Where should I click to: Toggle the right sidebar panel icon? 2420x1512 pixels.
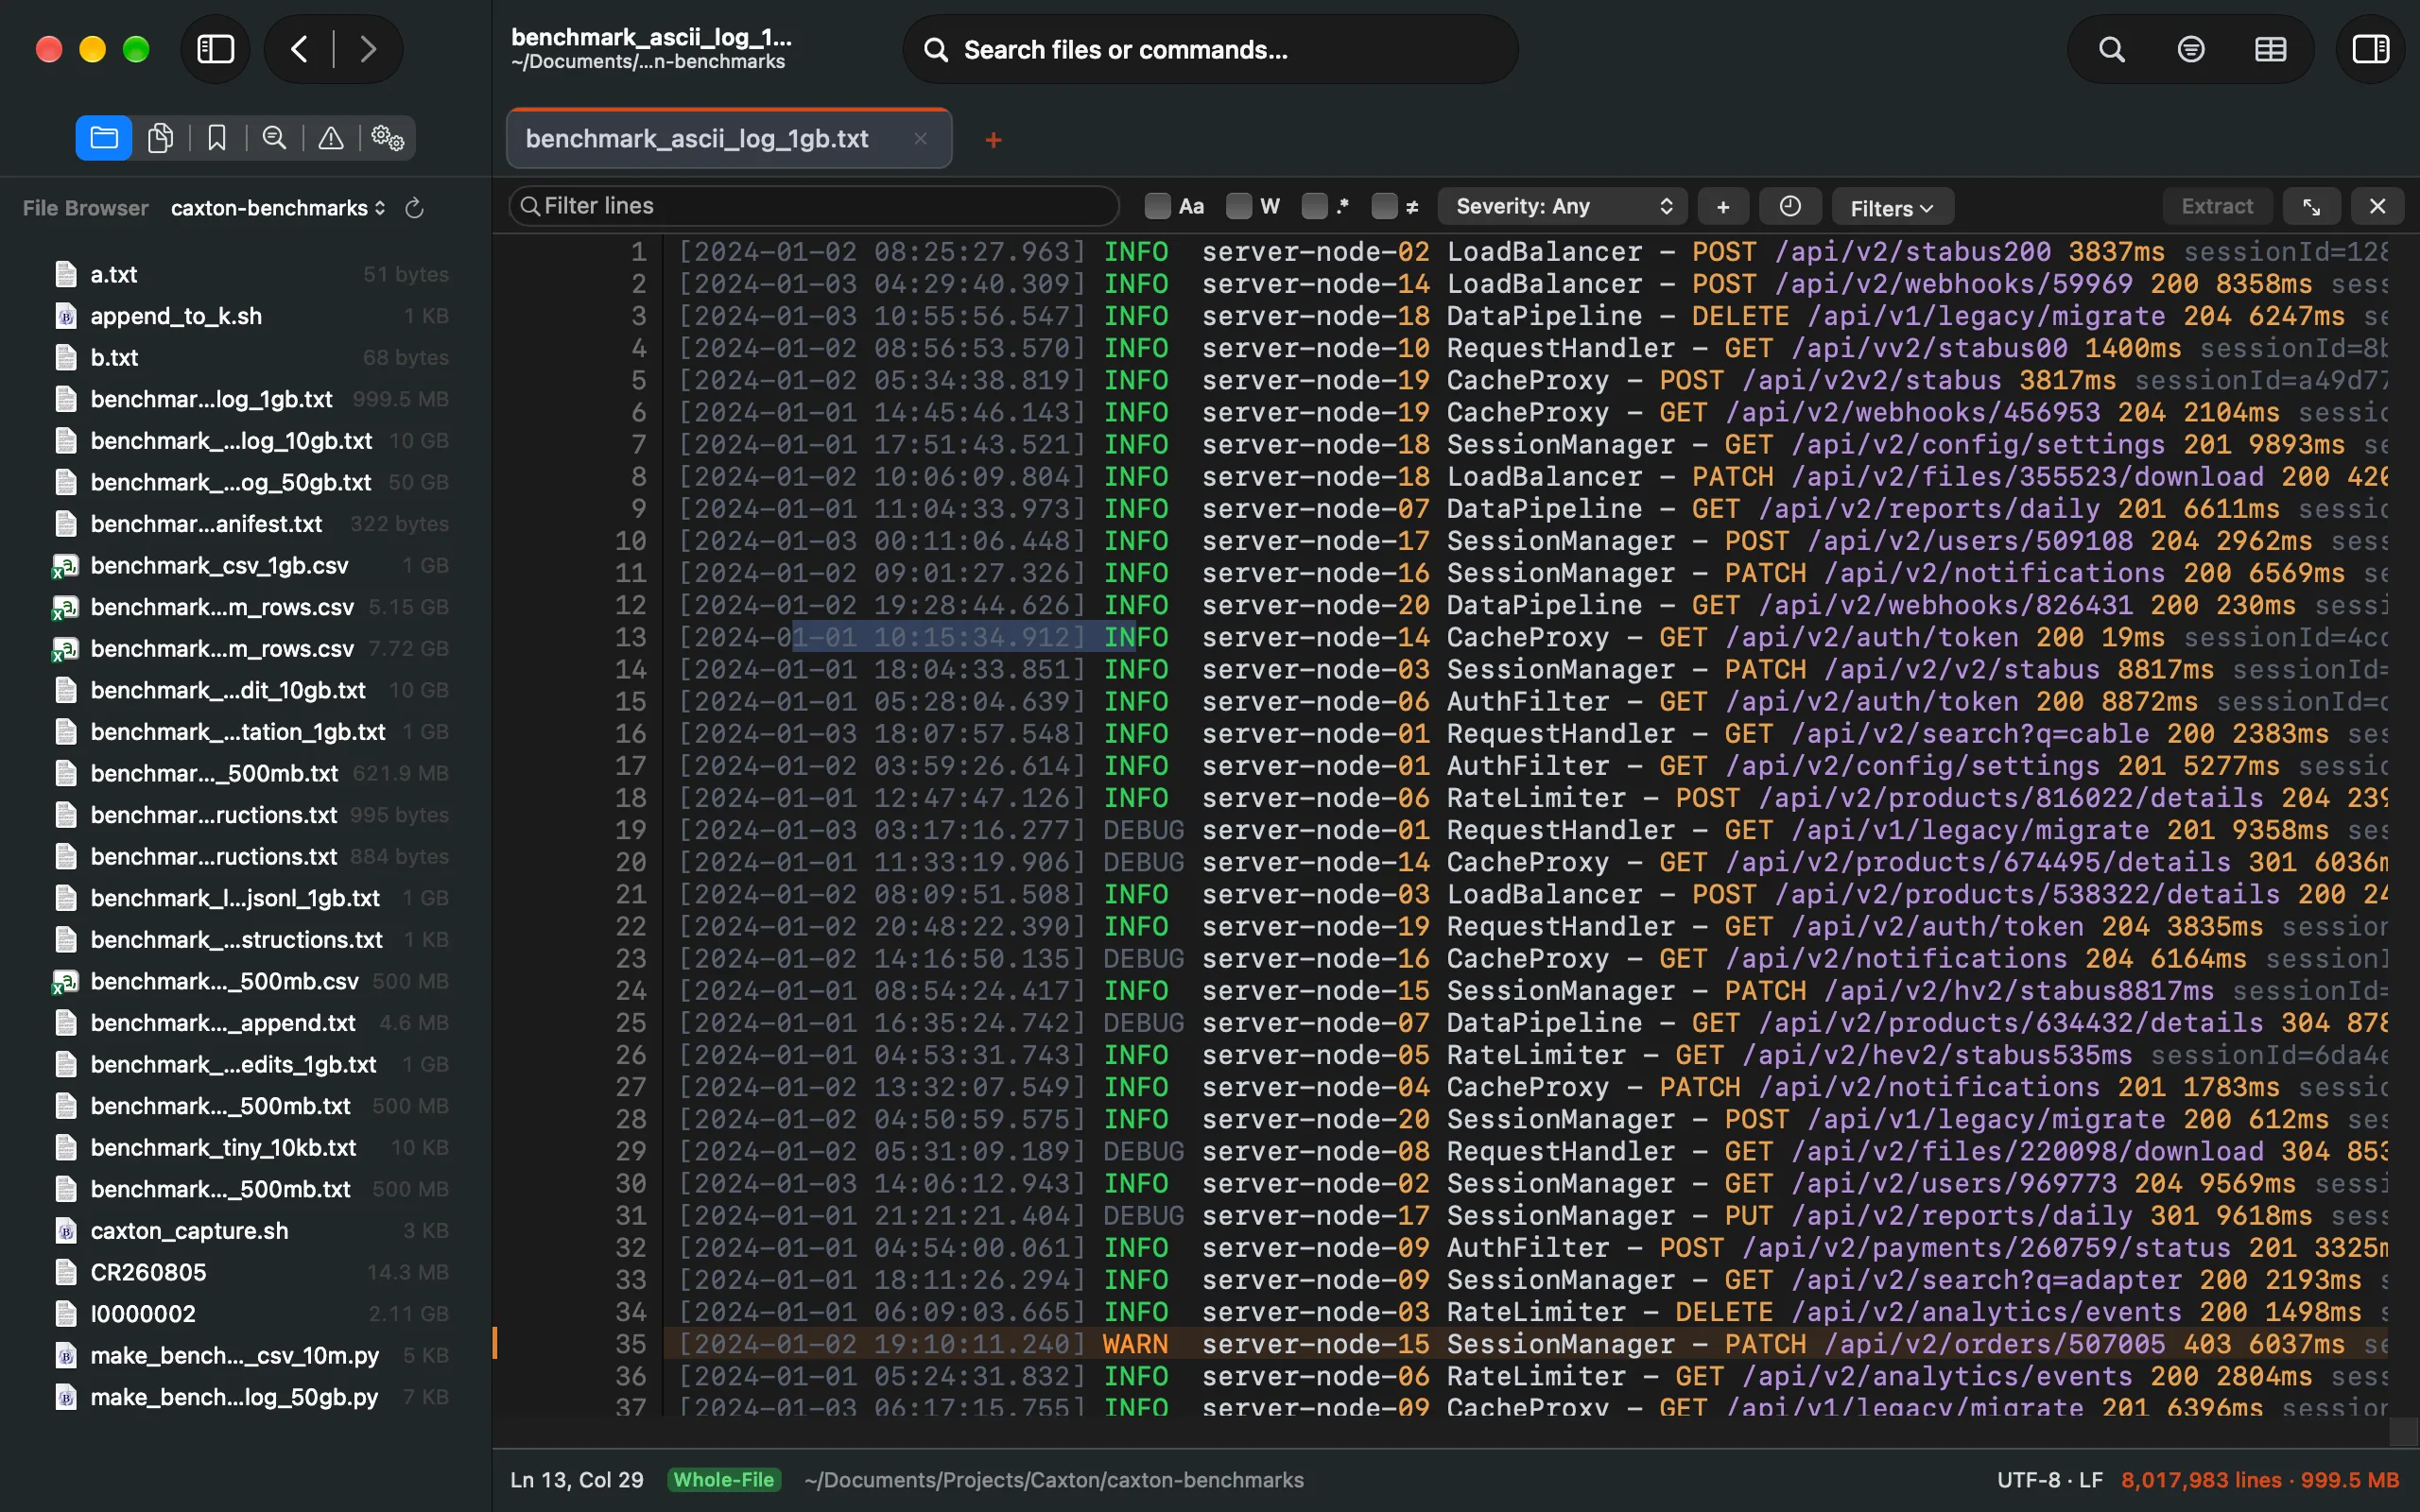click(x=2370, y=49)
